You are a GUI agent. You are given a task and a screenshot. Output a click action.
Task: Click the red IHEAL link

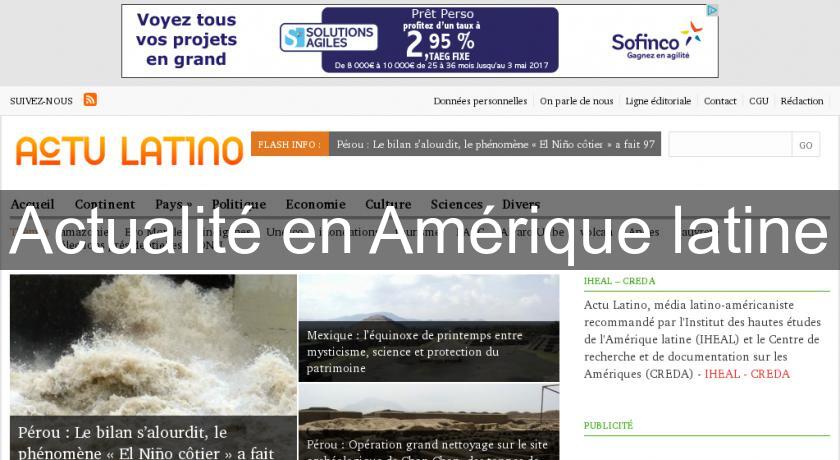point(722,374)
